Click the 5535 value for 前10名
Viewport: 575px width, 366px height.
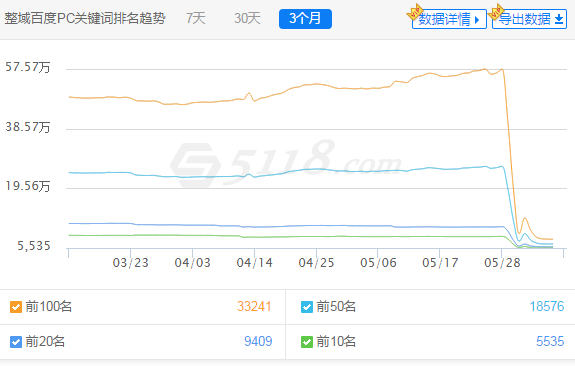[550, 341]
